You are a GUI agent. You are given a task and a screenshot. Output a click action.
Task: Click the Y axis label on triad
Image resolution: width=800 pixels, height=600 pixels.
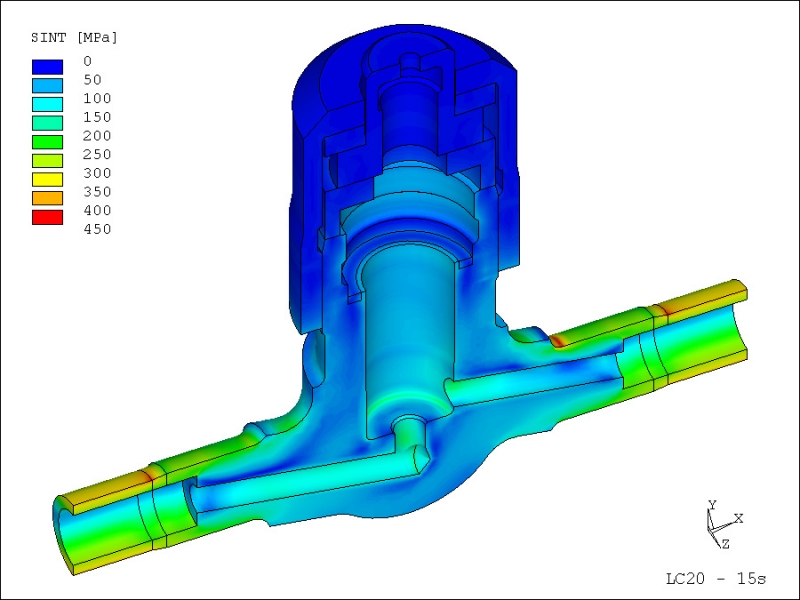click(x=713, y=505)
